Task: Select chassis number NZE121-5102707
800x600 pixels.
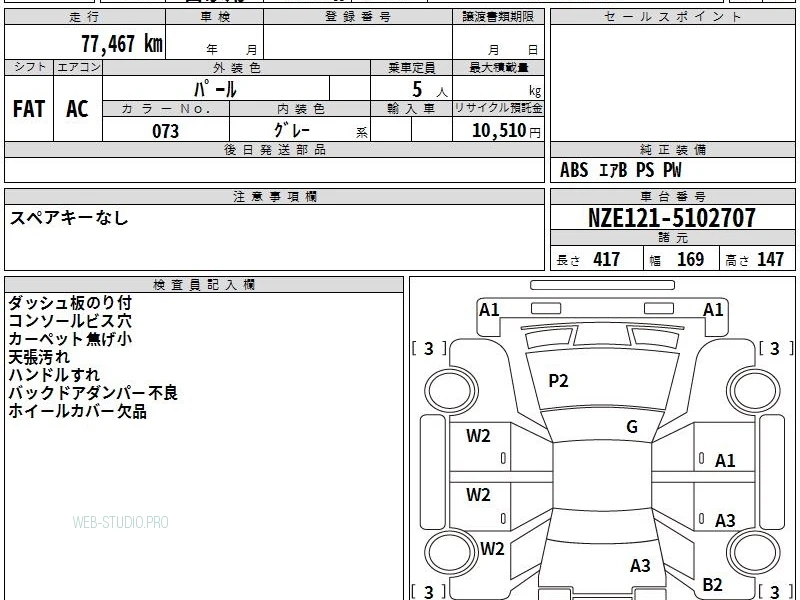Action: click(x=672, y=218)
